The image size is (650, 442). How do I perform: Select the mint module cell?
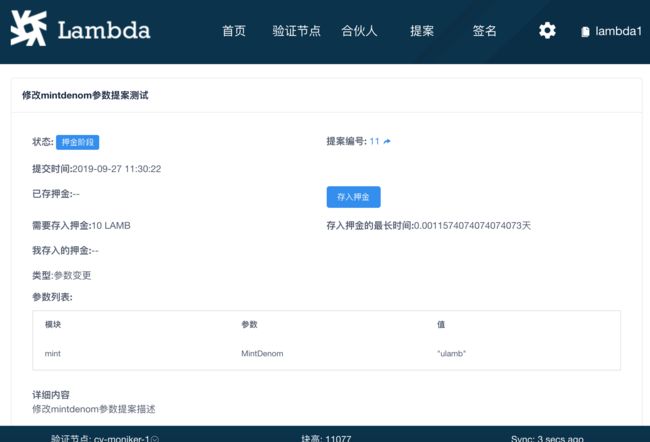53,354
